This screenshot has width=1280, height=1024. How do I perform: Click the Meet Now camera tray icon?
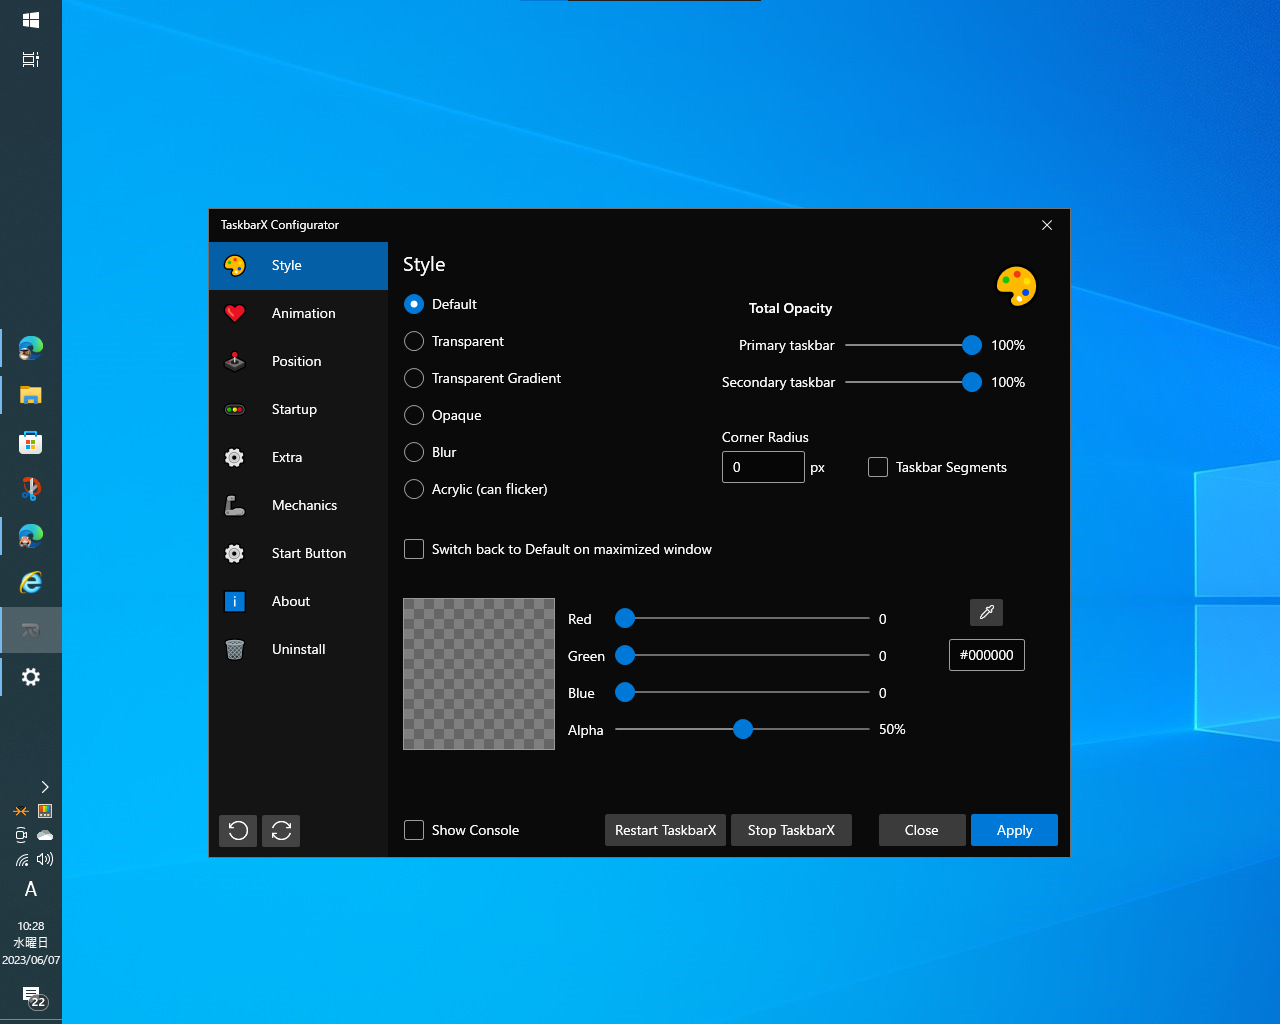pyautogui.click(x=21, y=835)
